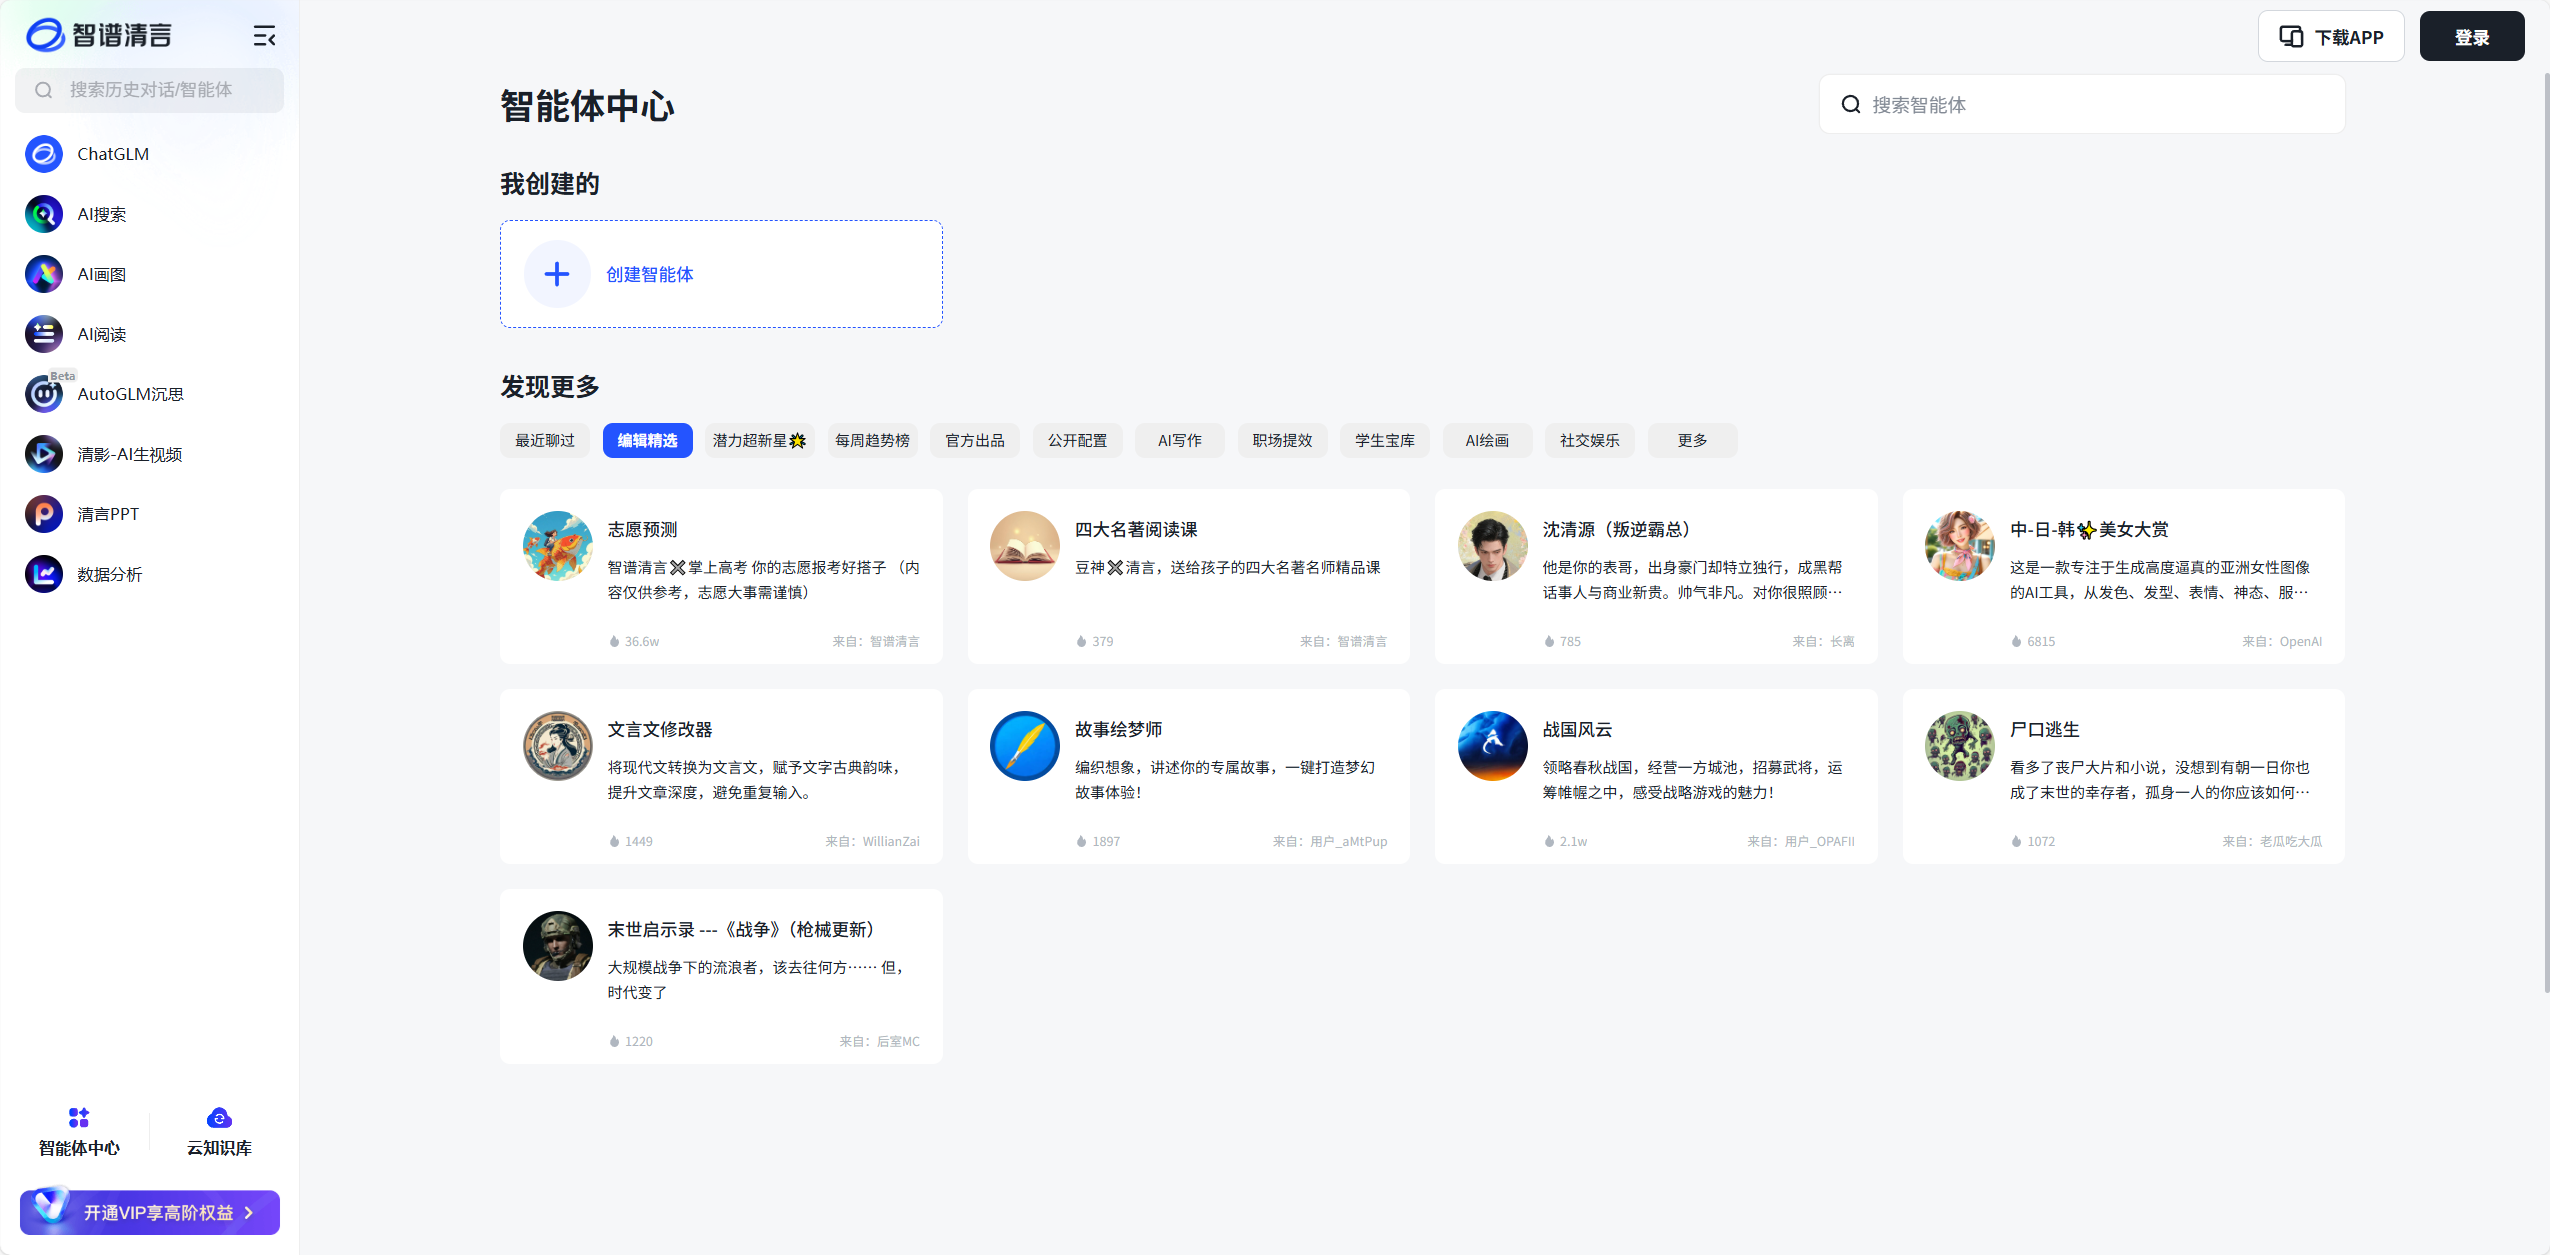Select the 编辑精选 tab
This screenshot has height=1255, width=2550.
[648, 440]
